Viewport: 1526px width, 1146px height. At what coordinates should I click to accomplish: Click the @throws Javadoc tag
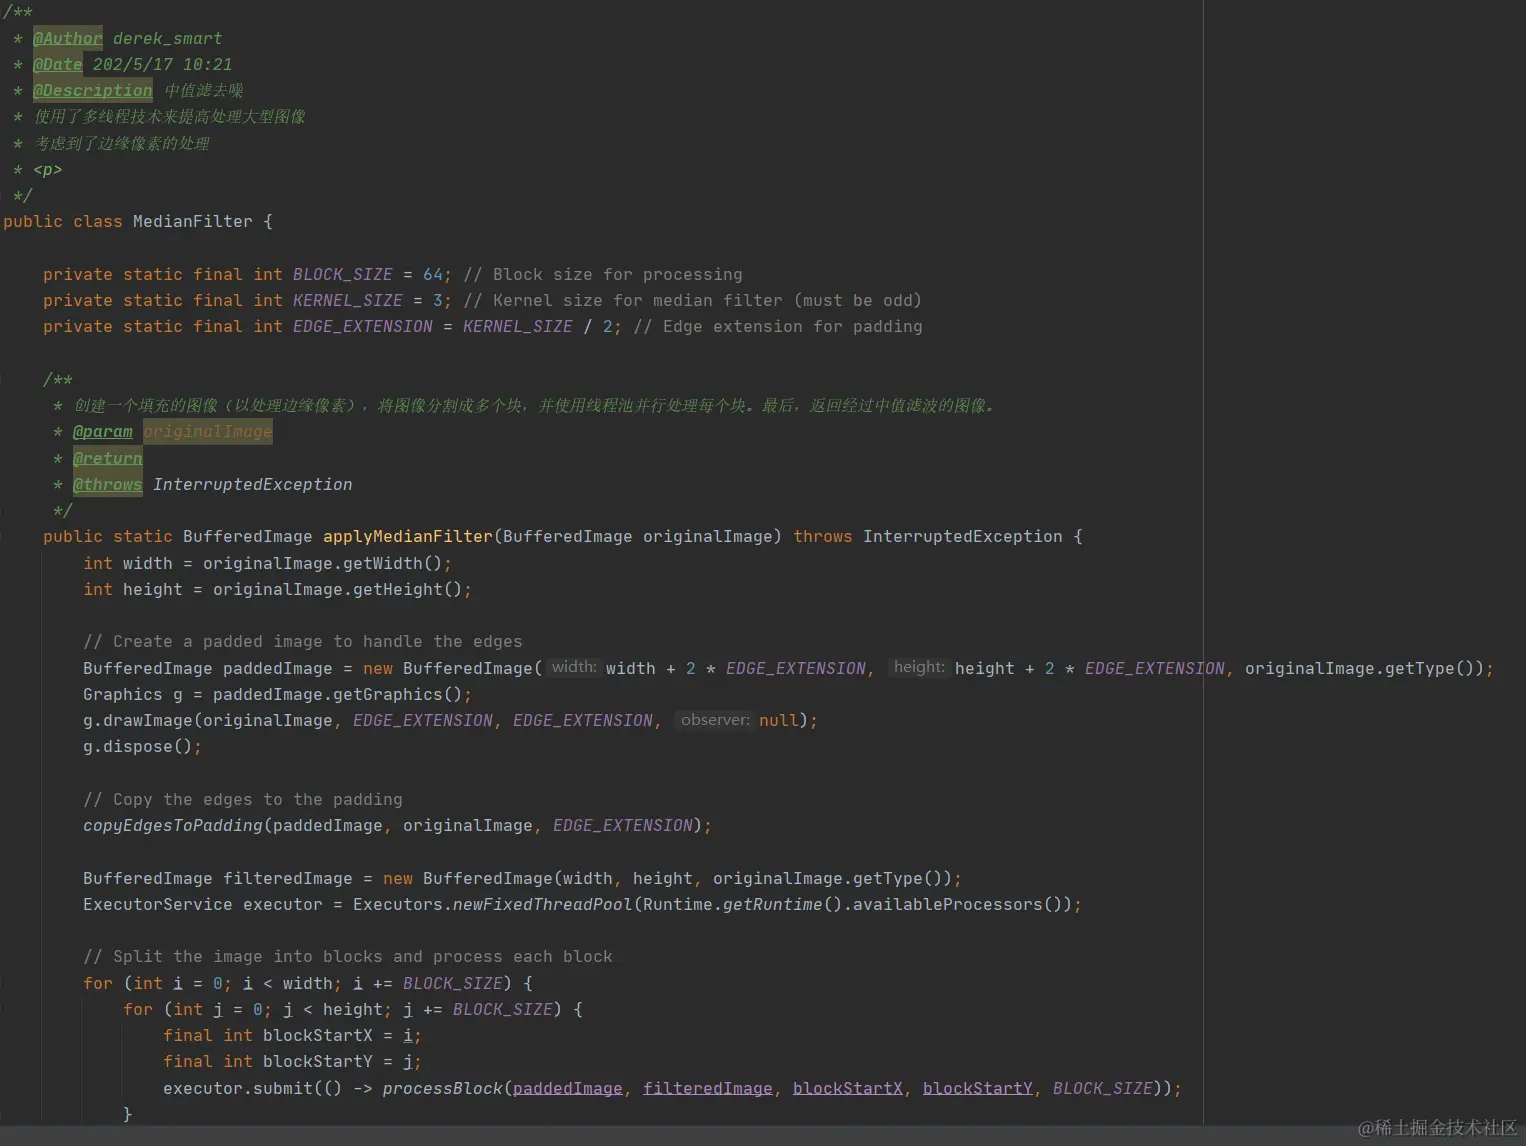(x=108, y=484)
